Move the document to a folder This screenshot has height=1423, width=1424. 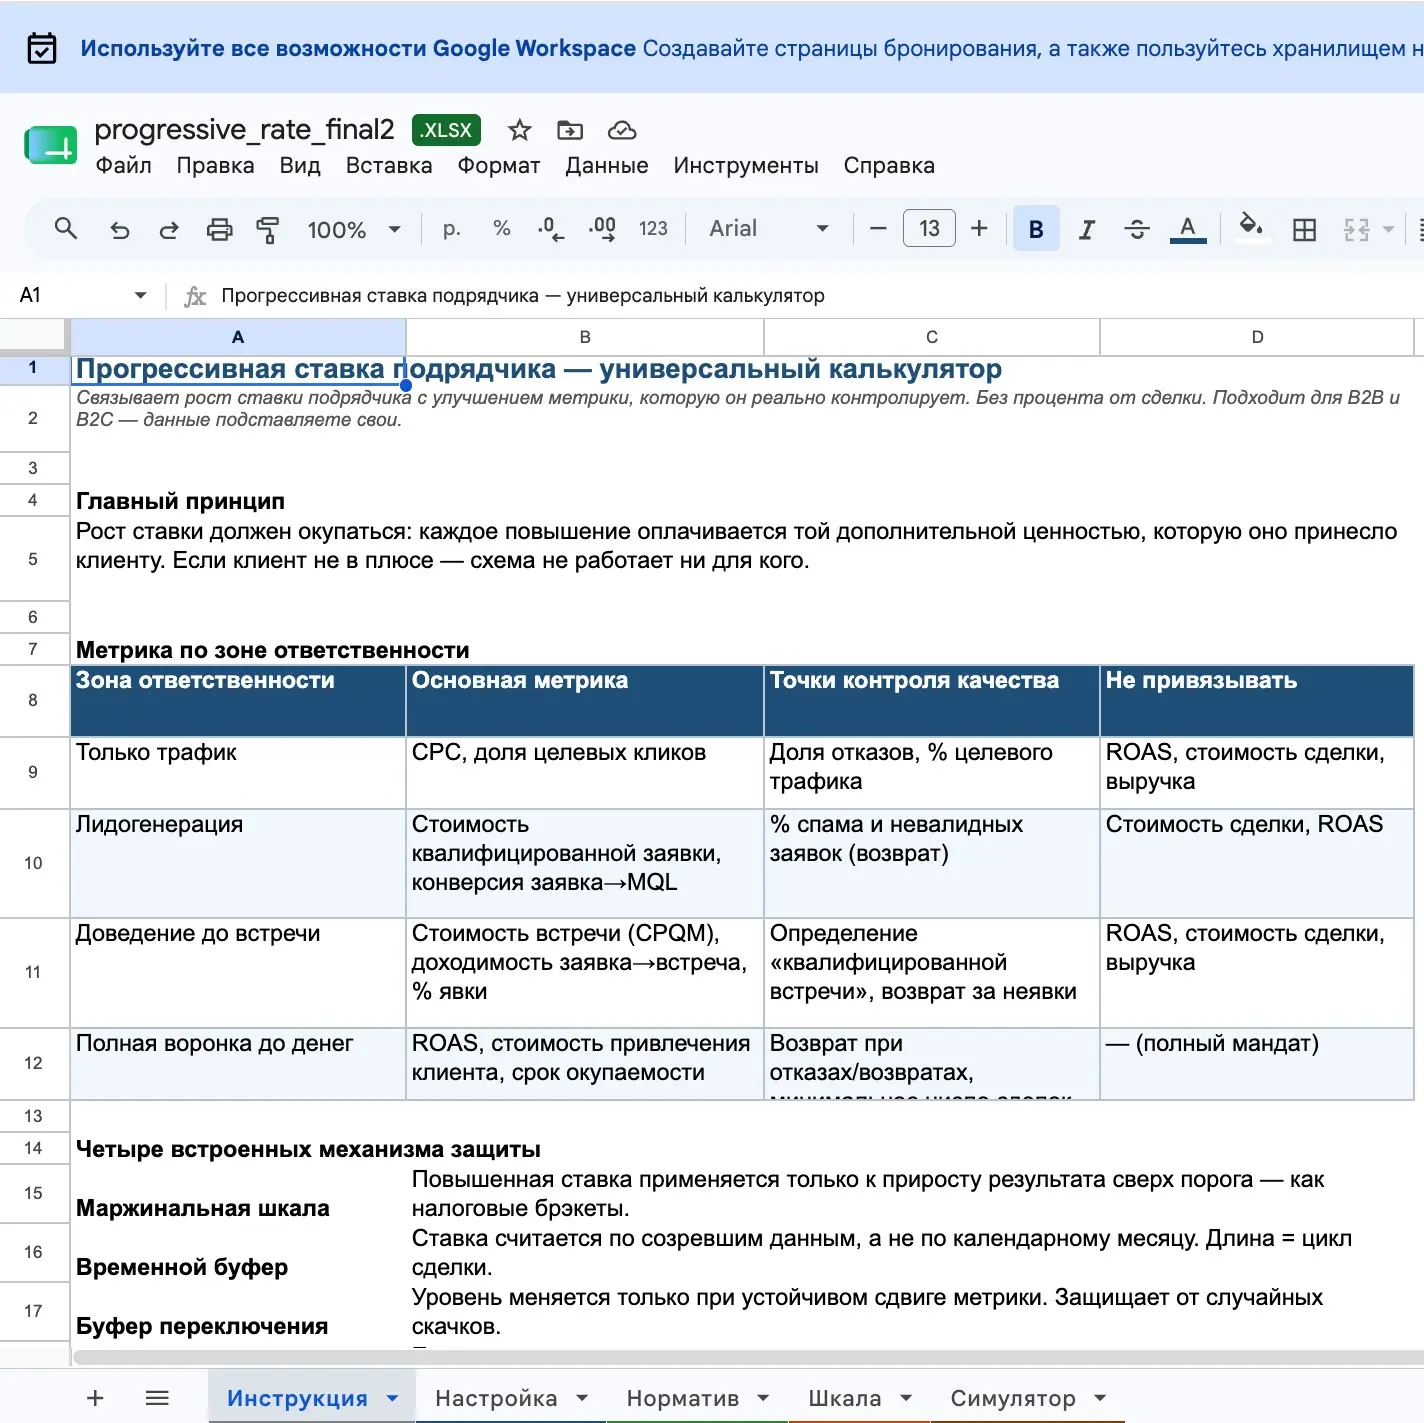point(570,130)
